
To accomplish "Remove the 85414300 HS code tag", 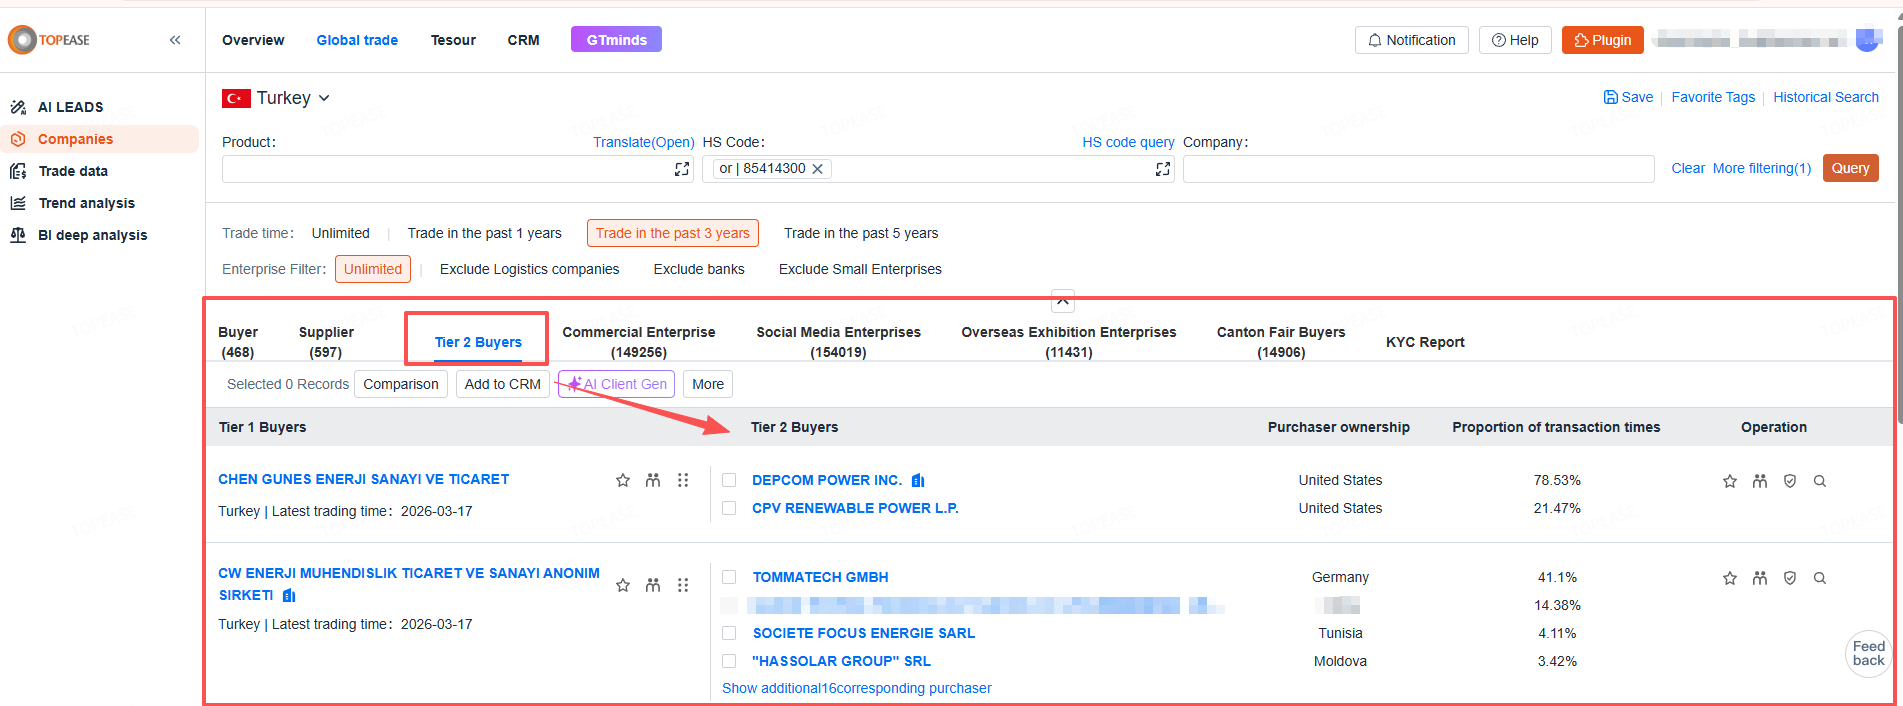I will tap(817, 169).
